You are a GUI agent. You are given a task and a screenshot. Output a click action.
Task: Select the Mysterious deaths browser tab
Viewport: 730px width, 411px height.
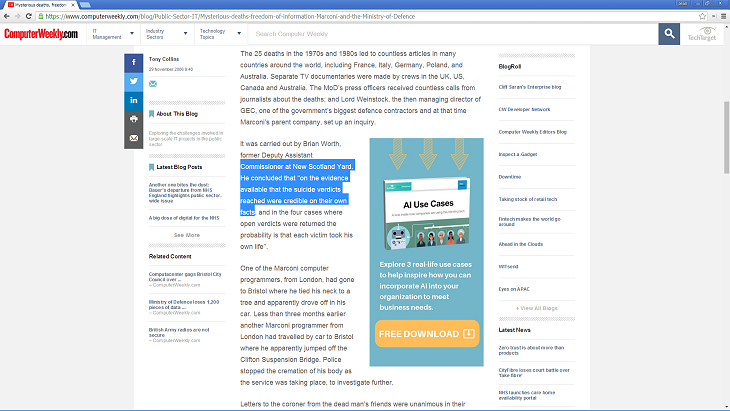click(x=40, y=5)
